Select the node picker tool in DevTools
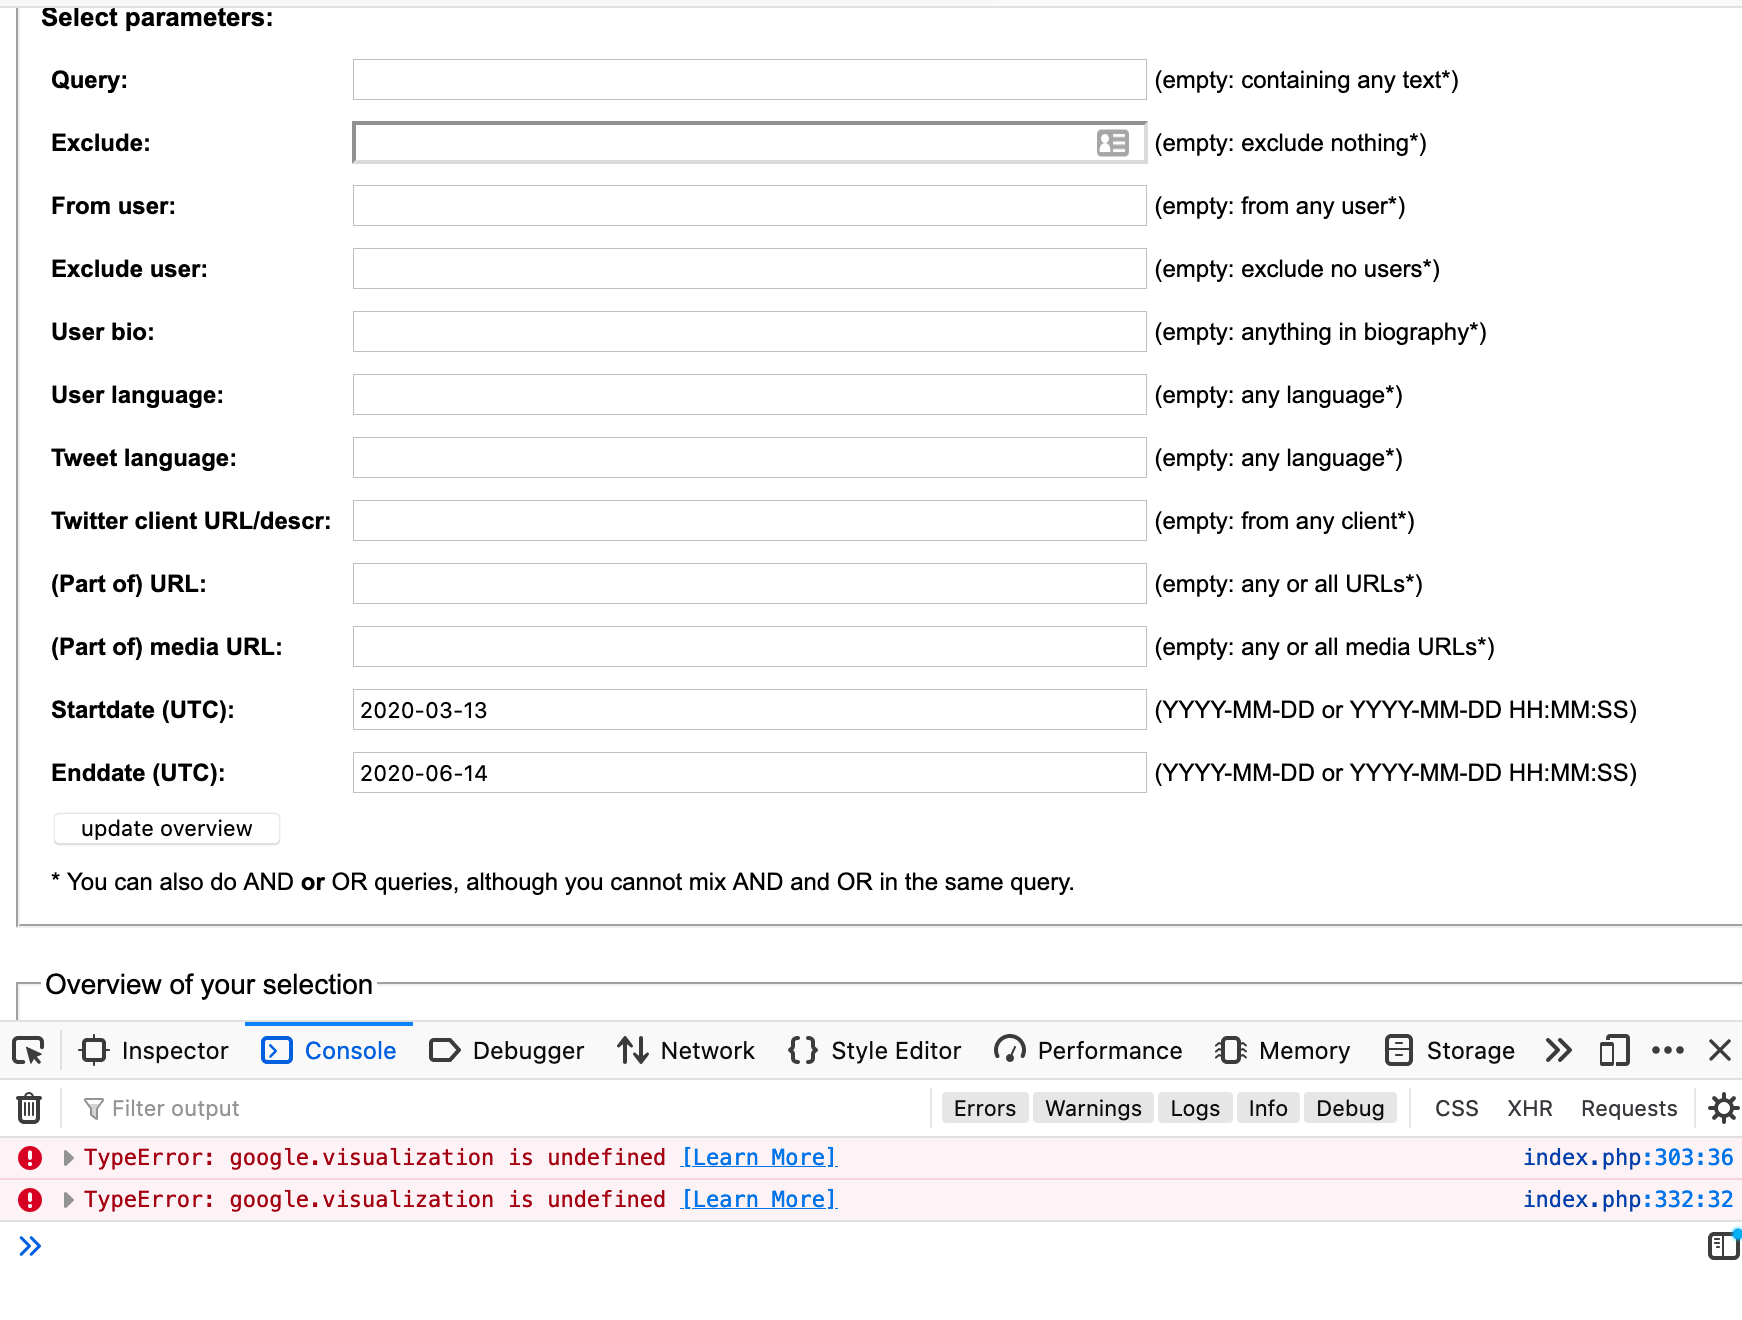The width and height of the screenshot is (1742, 1320). tap(29, 1051)
